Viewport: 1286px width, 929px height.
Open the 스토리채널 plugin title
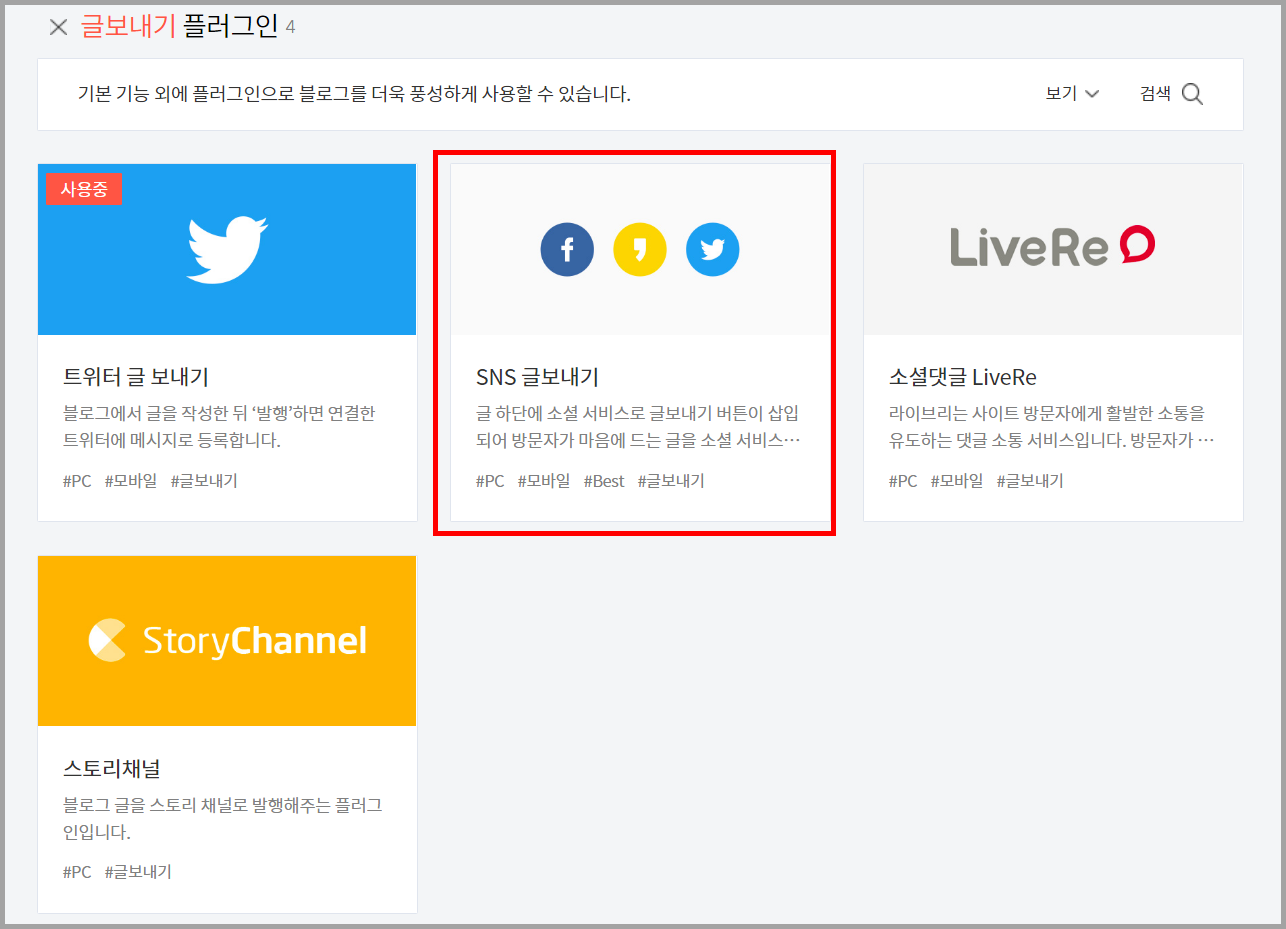point(112,769)
